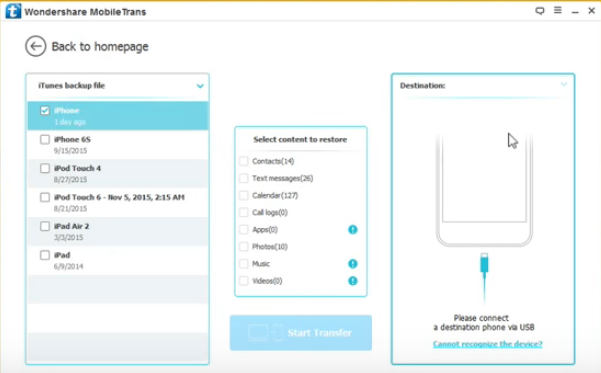Click the Destination: label
Screen dimensions: 601x373
coord(422,85)
